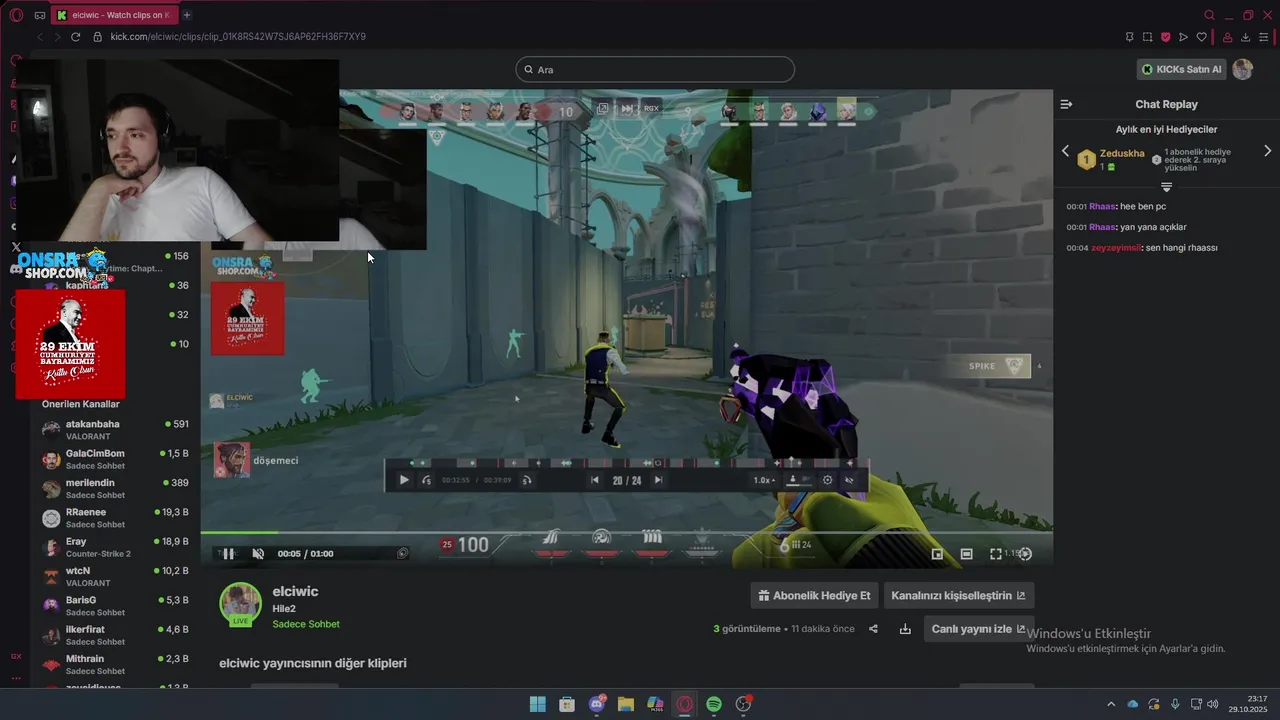
Task: Open elciwic channel avatar
Action: click(240, 603)
